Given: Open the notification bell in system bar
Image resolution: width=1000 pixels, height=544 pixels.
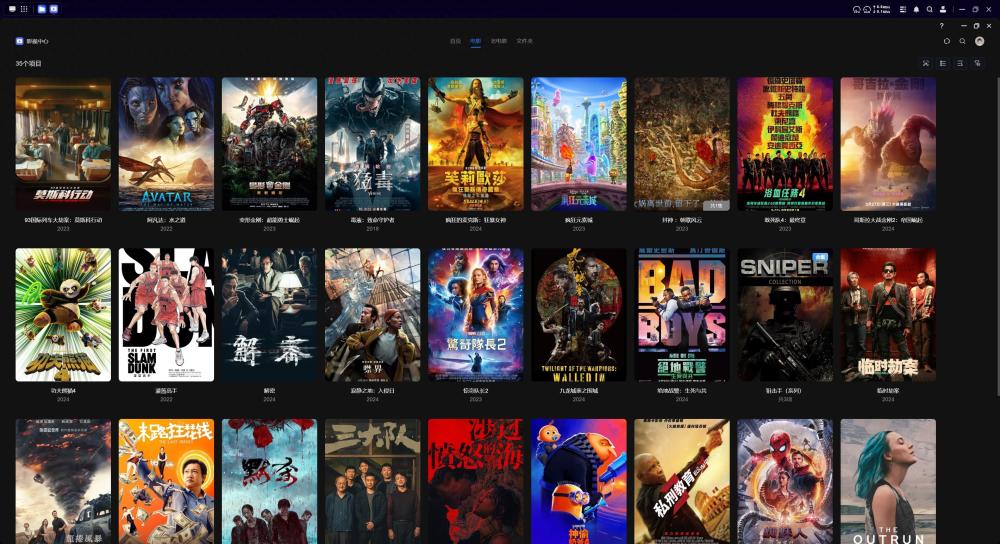Looking at the screenshot, I should [916, 9].
